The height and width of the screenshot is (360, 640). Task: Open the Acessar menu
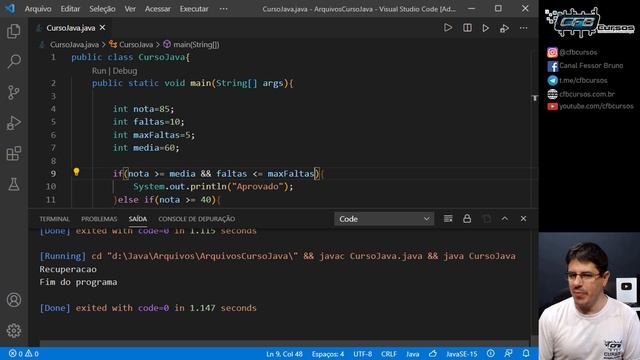coord(158,9)
